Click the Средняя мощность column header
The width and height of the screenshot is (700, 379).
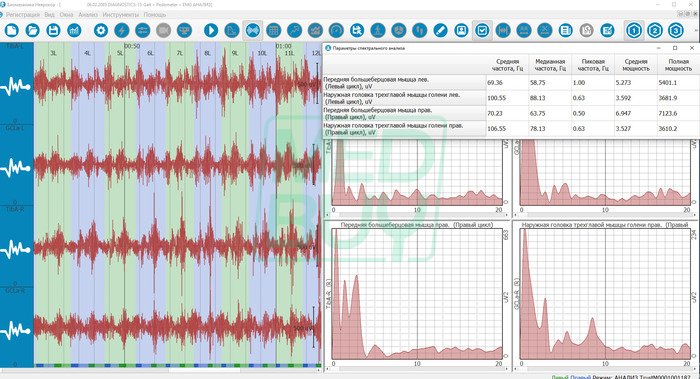click(636, 65)
